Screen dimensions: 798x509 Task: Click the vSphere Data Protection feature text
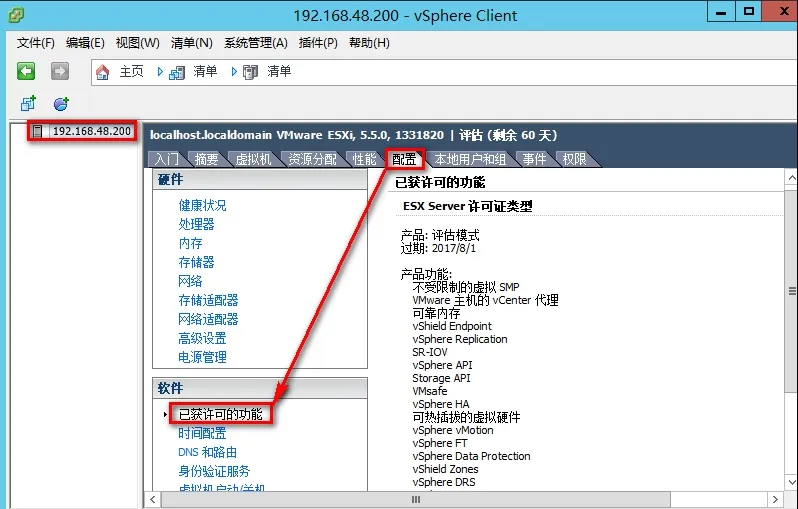tap(471, 456)
